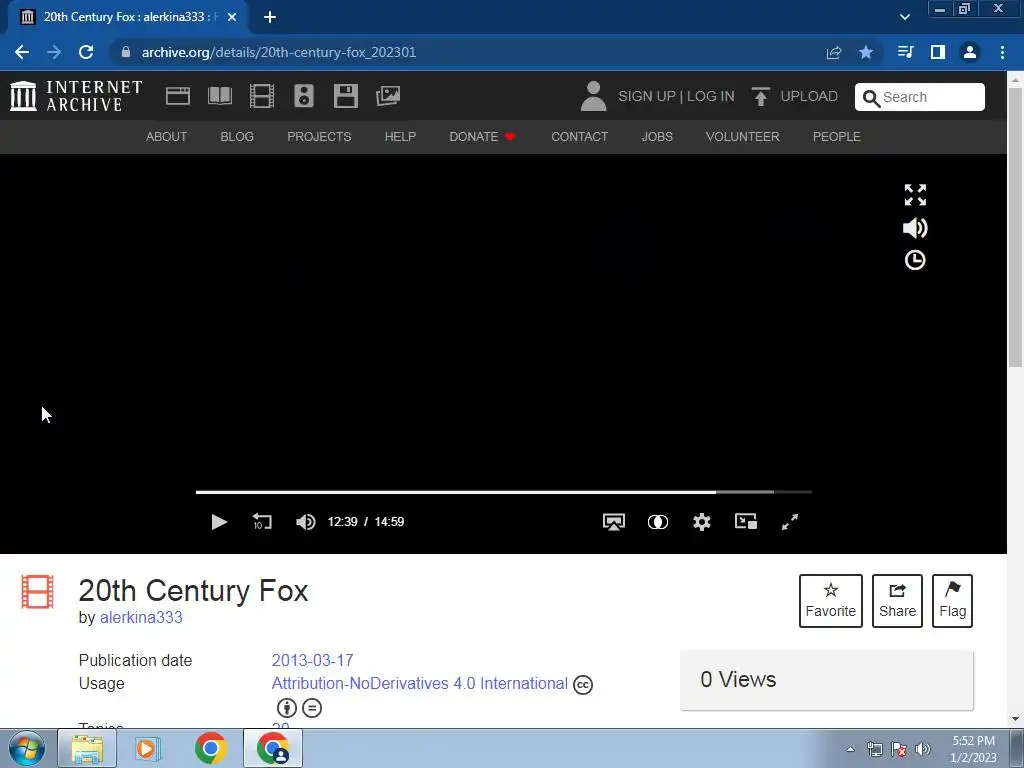Seek on the video progress bar
This screenshot has height=768, width=1024.
[504, 492]
